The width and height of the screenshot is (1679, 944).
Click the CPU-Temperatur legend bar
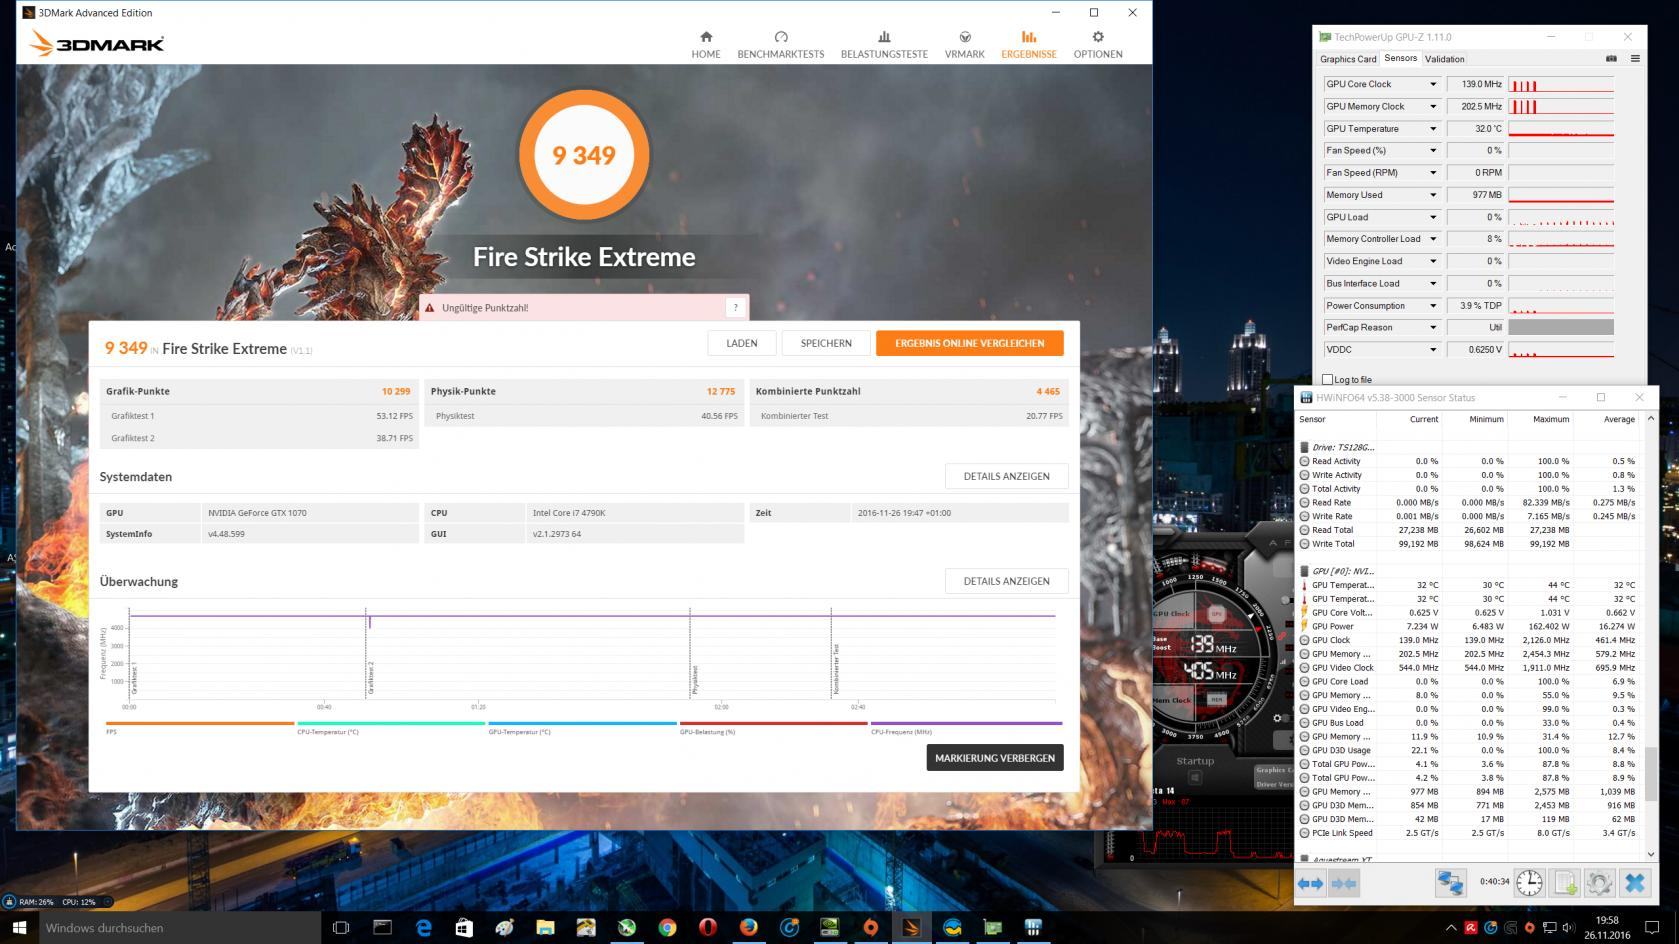tap(391, 723)
